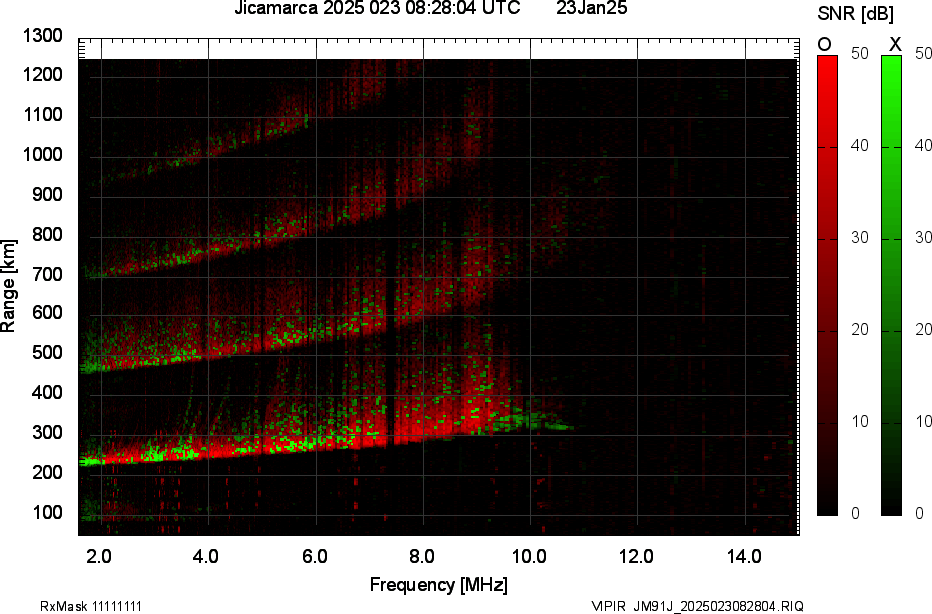Screen dimensions: 932x614
Task: Click the 'Range [km]' y-axis label
Action: (8, 285)
